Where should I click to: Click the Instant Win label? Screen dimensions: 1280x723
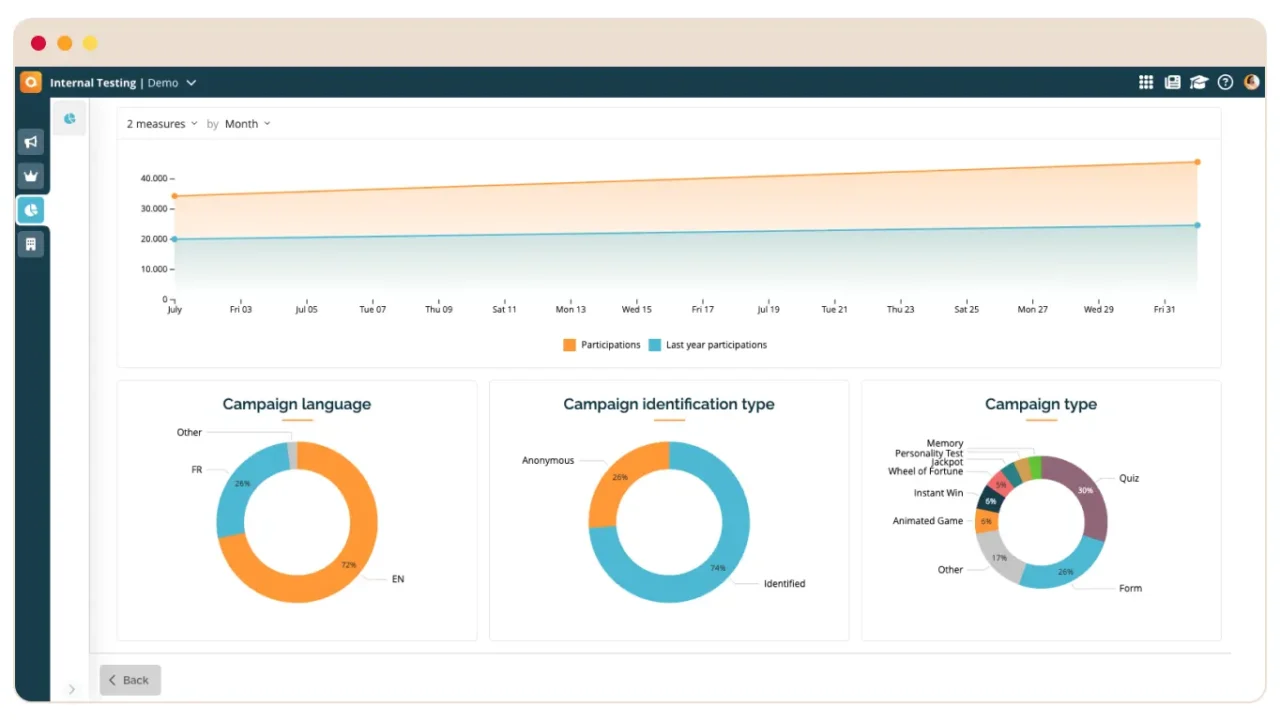point(938,493)
